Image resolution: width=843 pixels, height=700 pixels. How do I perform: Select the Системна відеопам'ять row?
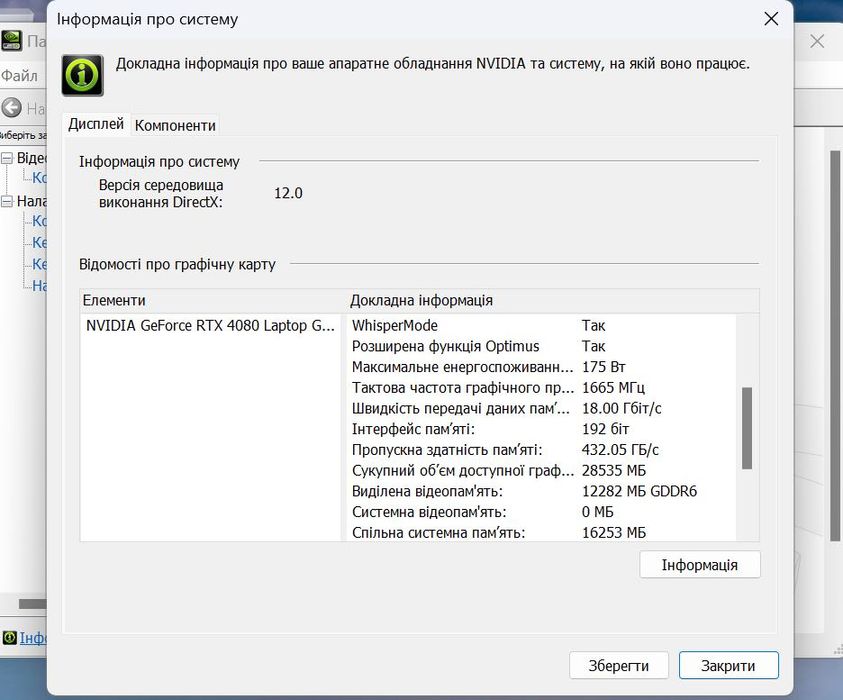coord(543,512)
